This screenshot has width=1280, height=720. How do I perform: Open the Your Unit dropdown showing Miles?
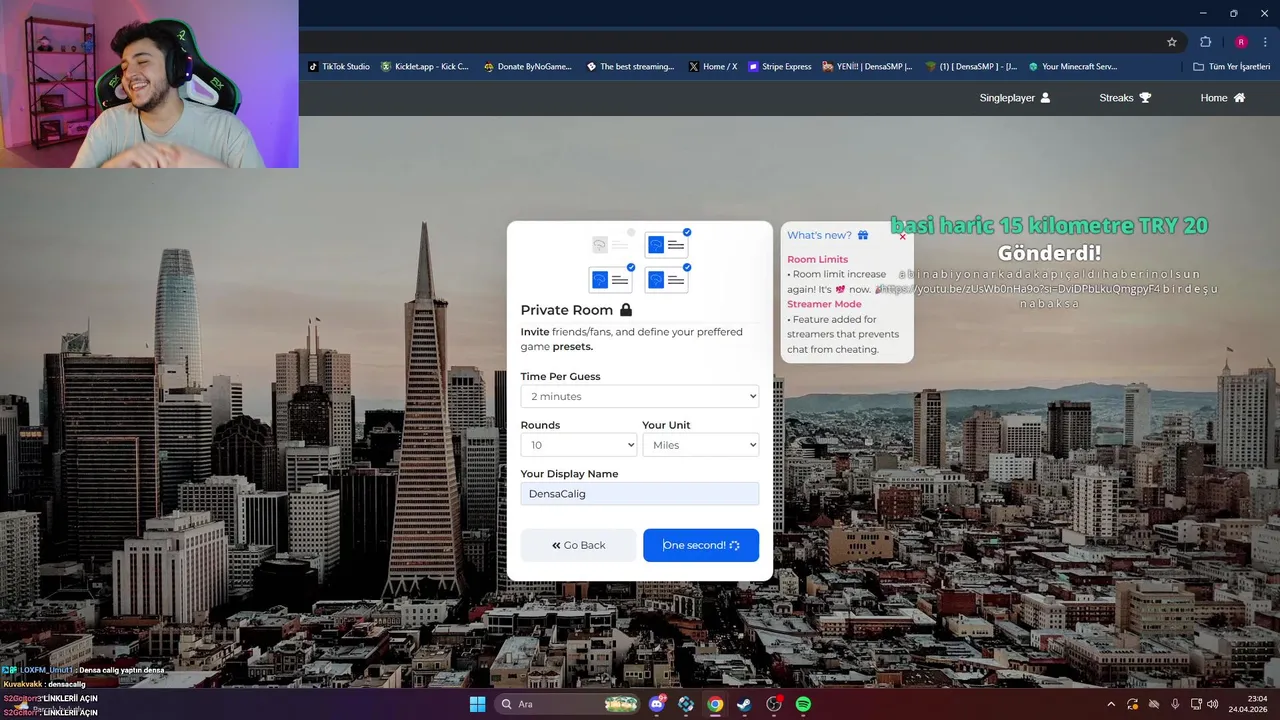coord(701,445)
